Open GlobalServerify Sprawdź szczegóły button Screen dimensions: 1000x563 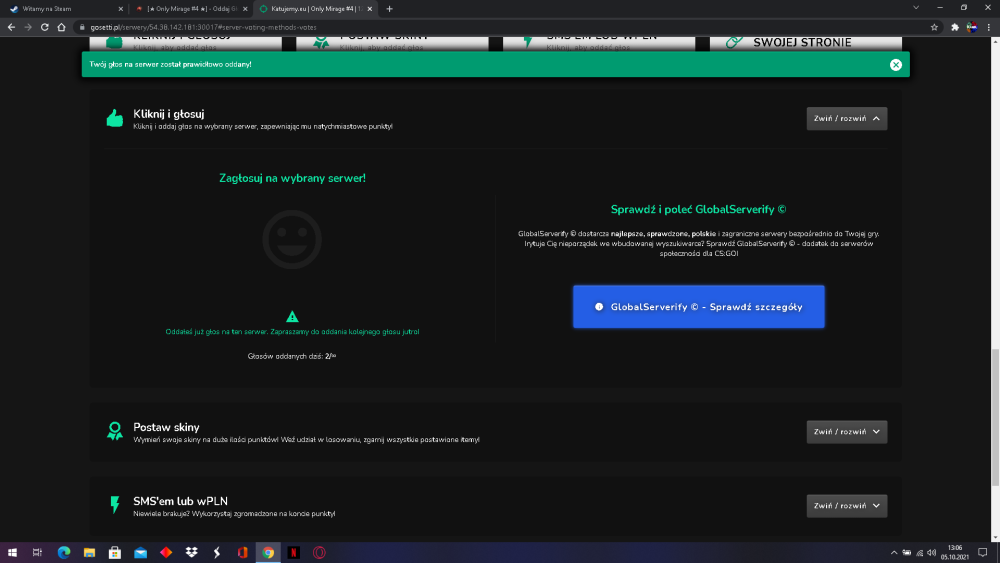pos(698,307)
